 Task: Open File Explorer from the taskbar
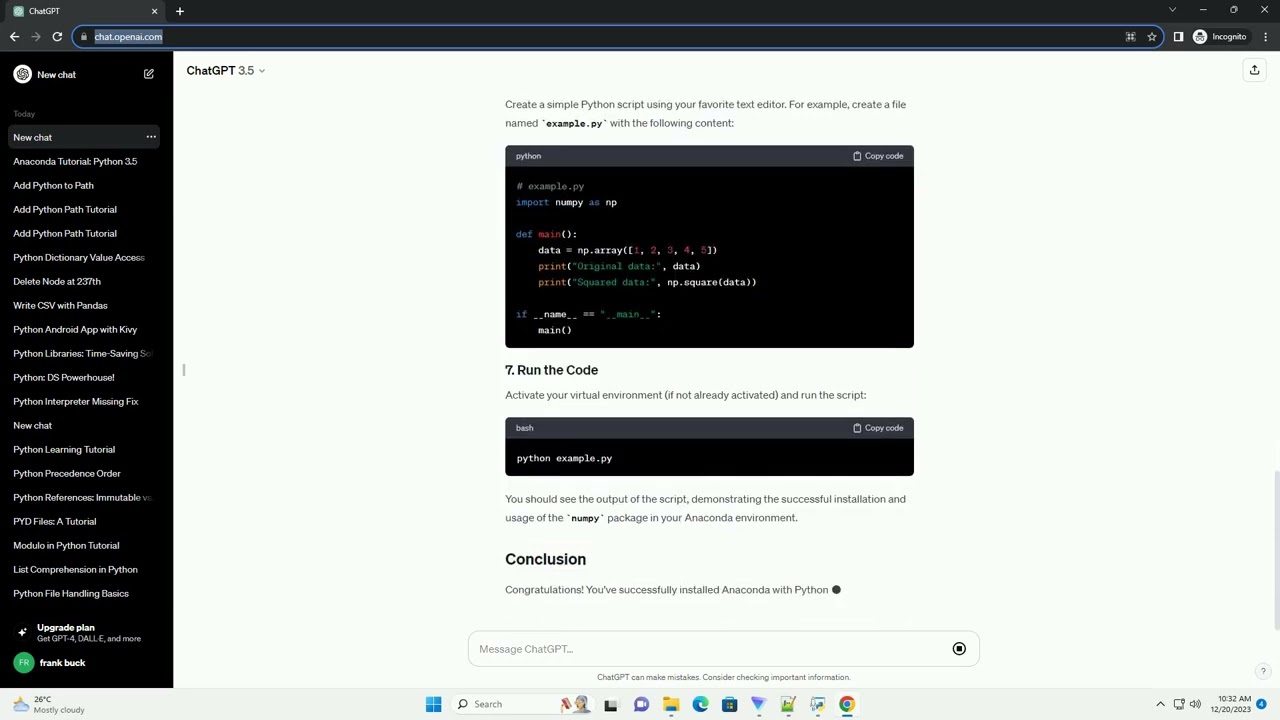pos(670,704)
